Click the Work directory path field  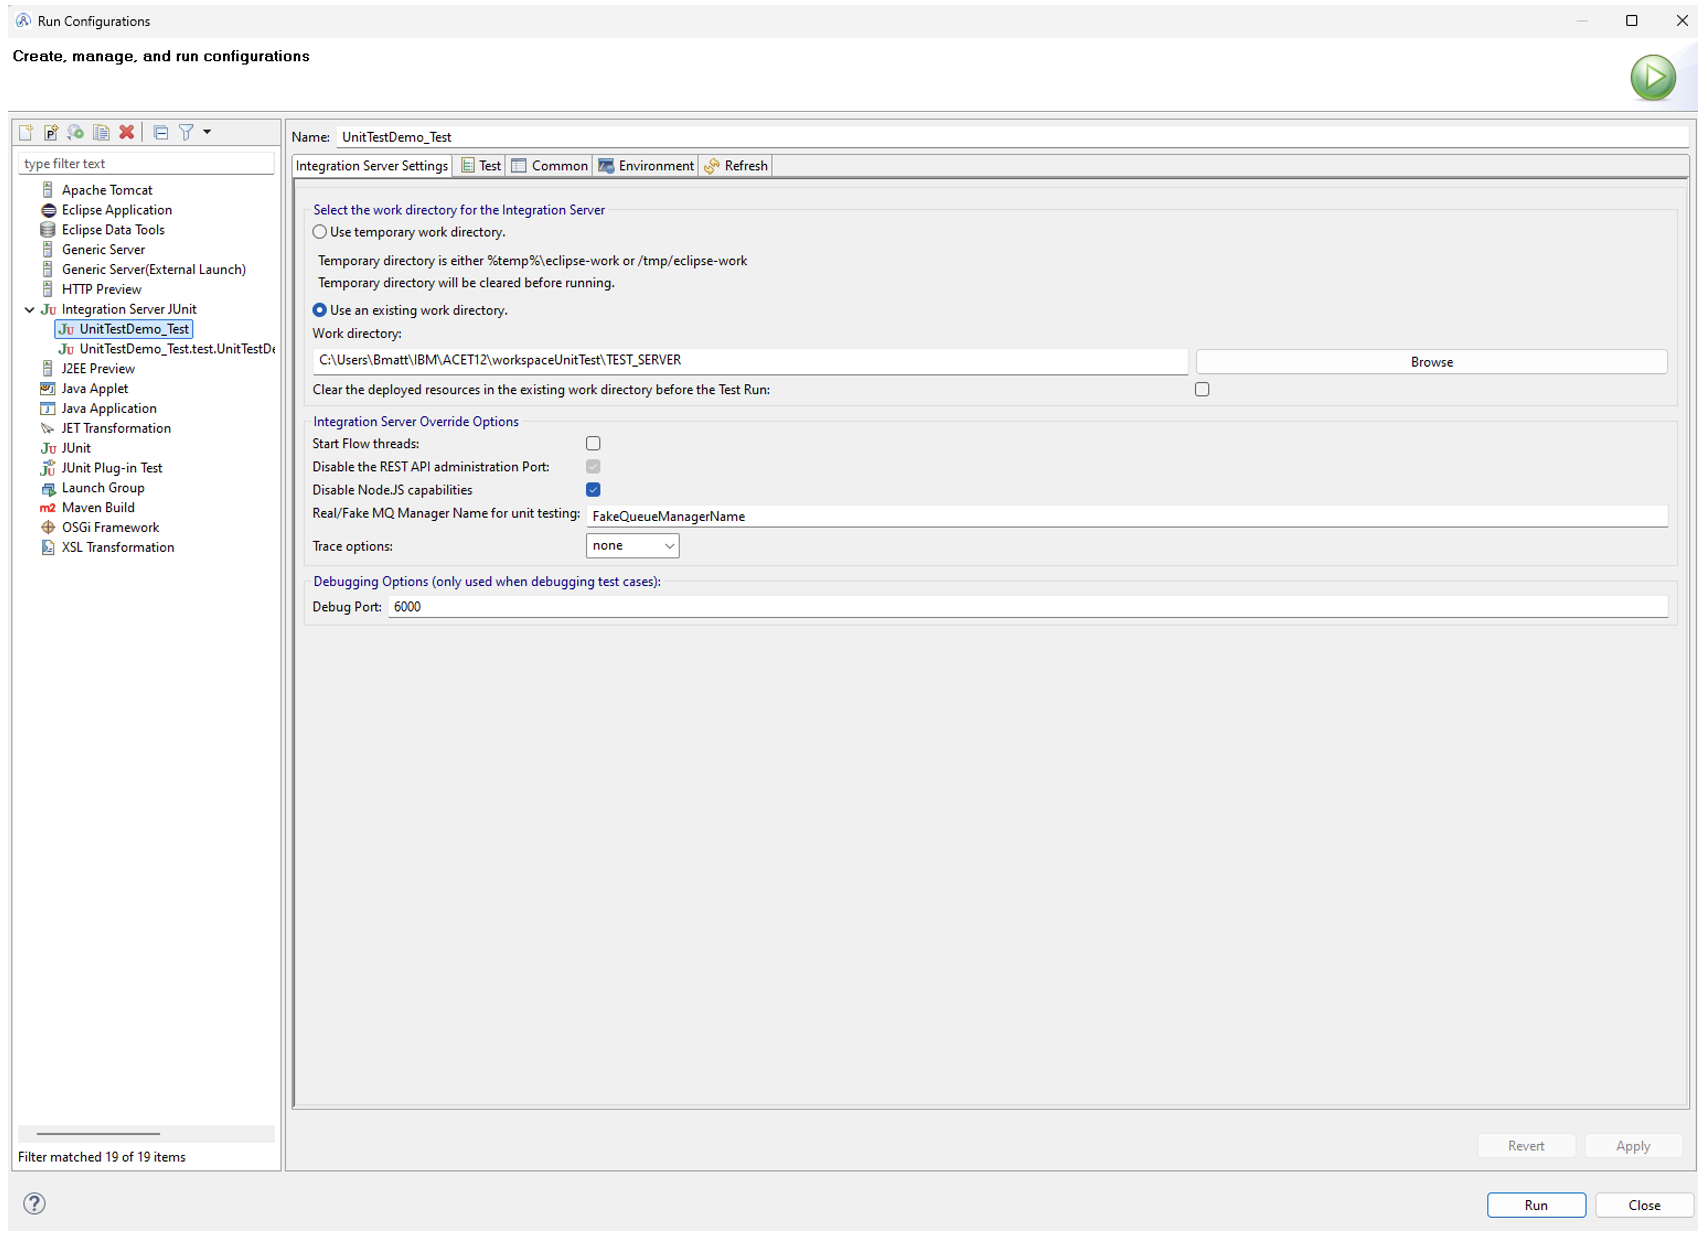[x=750, y=361]
